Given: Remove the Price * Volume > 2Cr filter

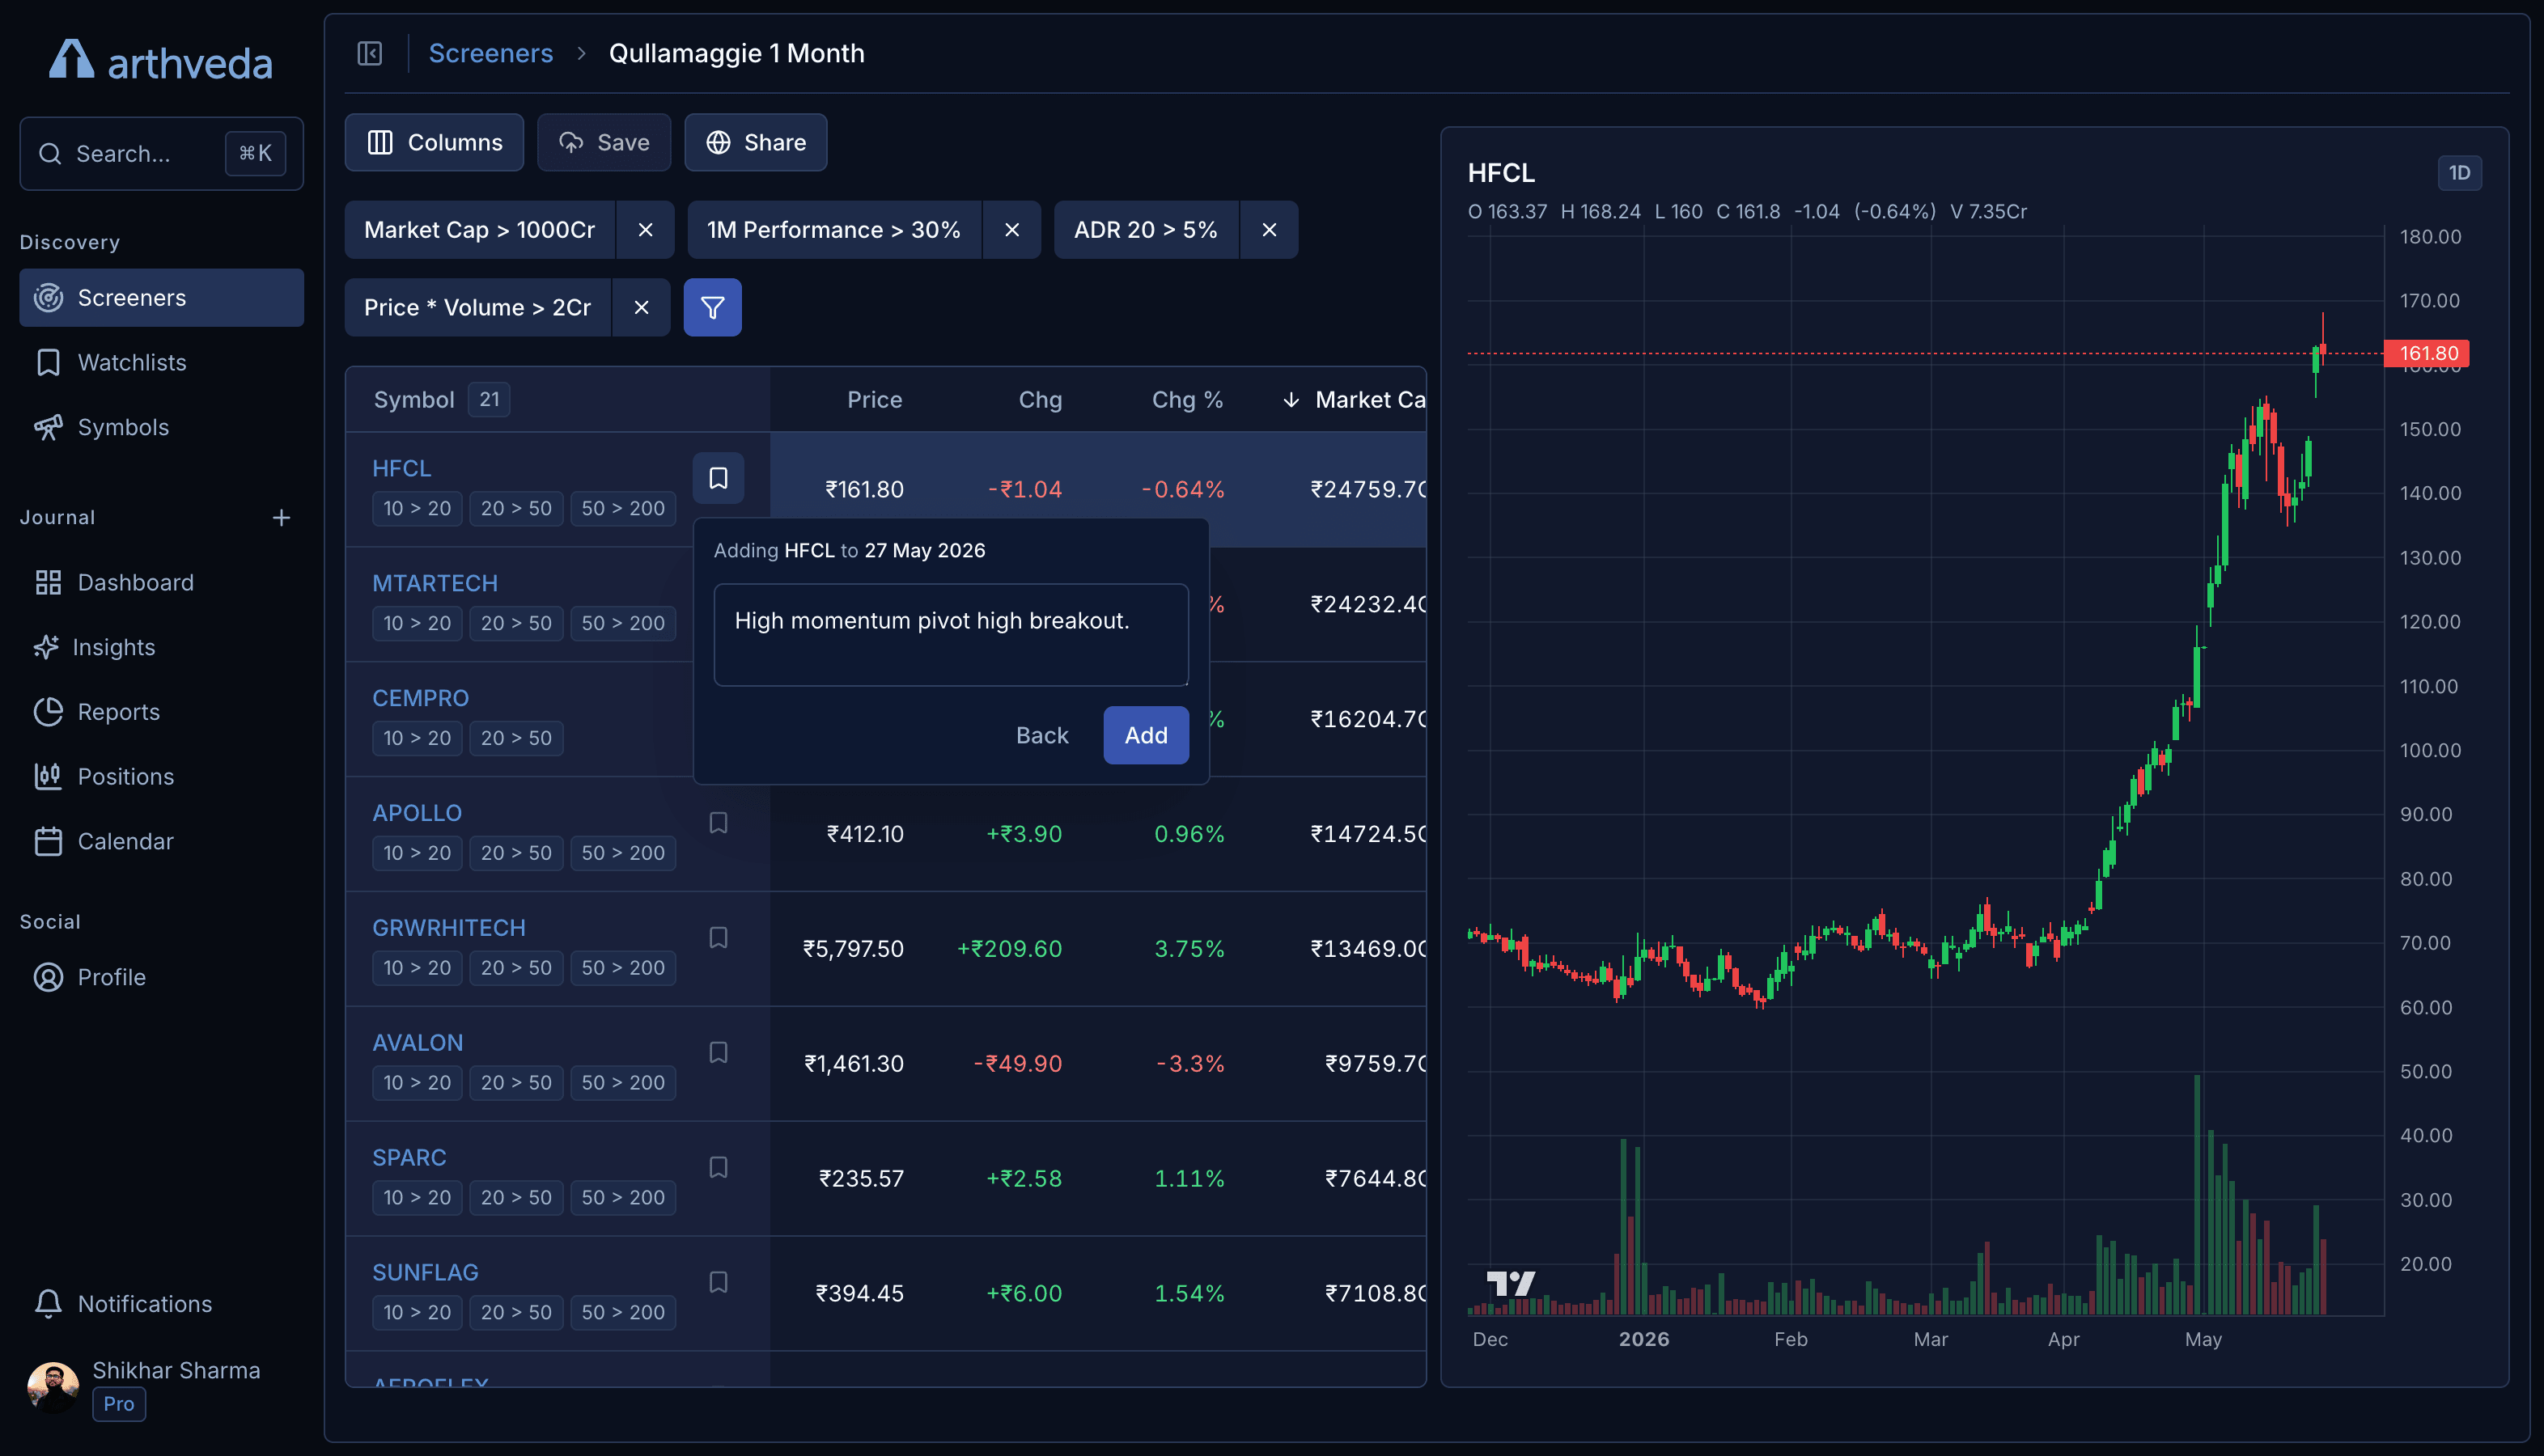Looking at the screenshot, I should 641,307.
